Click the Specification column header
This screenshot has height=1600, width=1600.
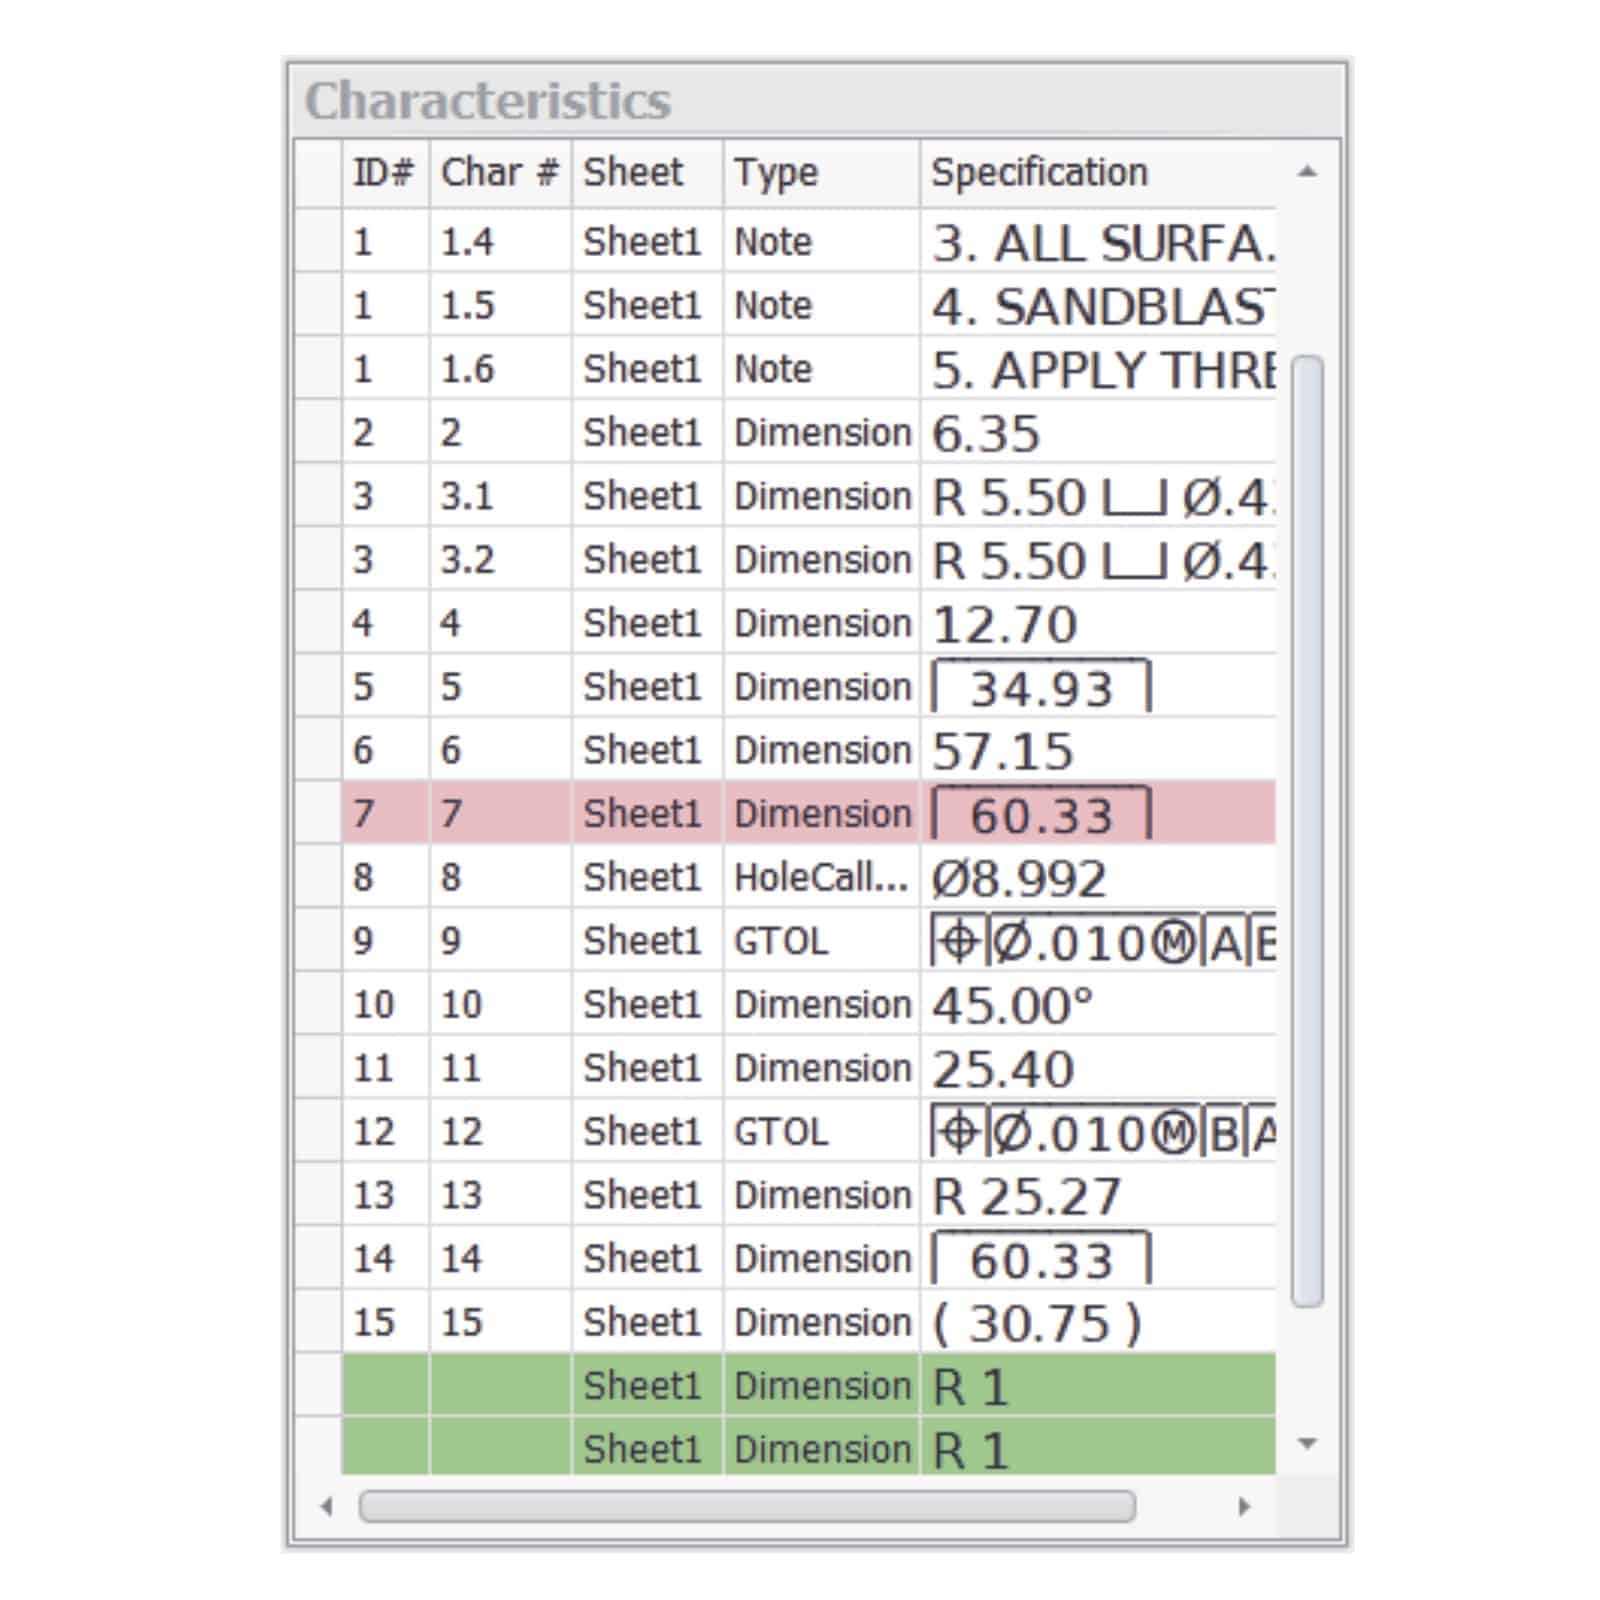(1040, 173)
